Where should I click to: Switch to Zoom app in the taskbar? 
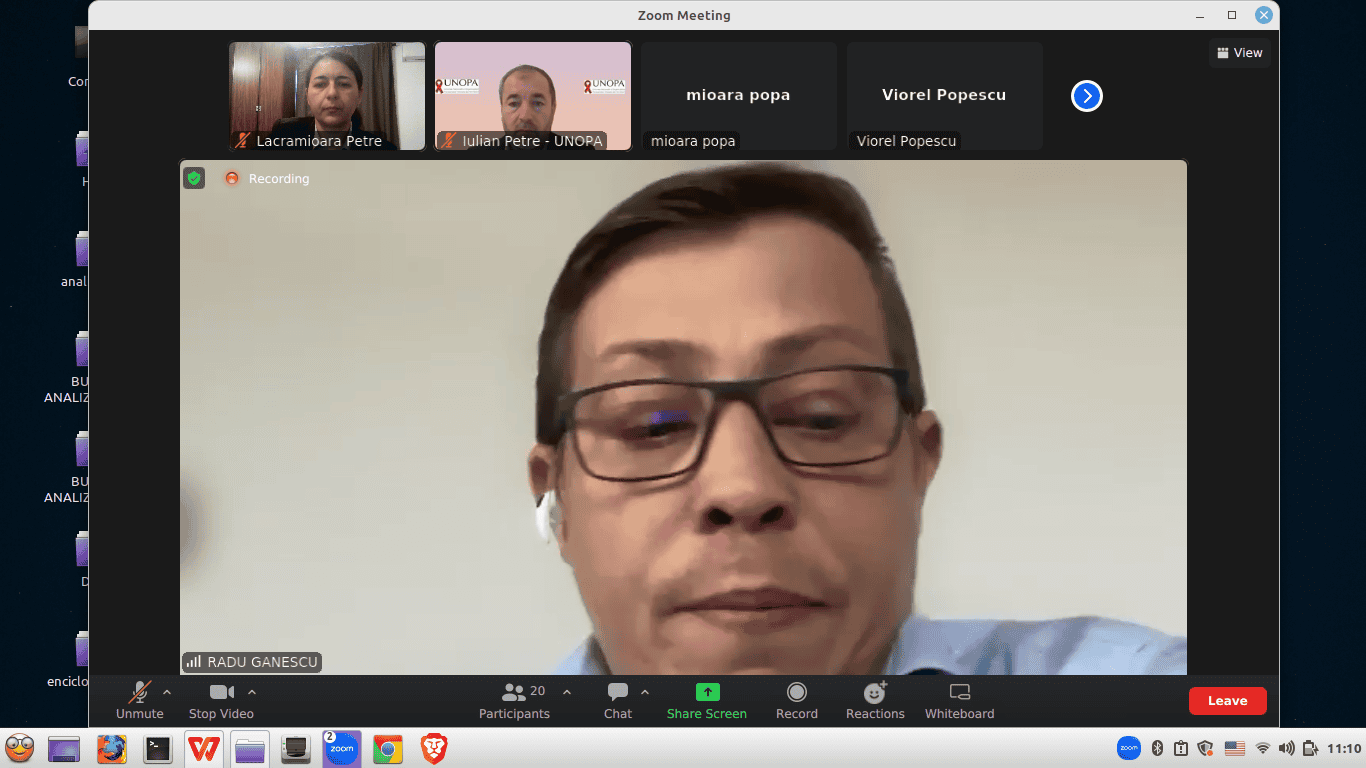point(342,748)
